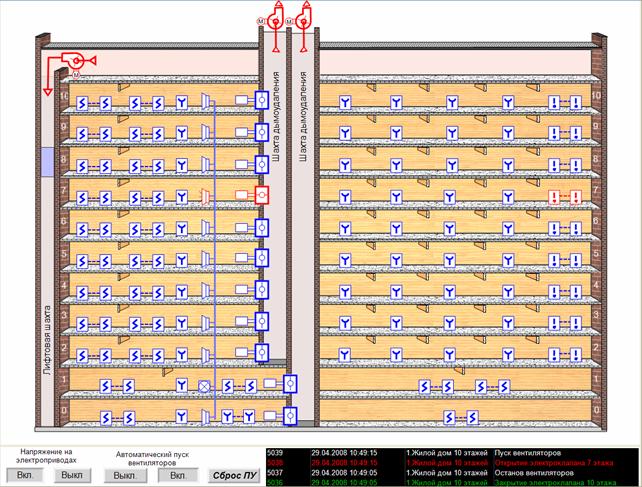Select the smoke valve on floor 4
The image size is (642, 487).
(262, 290)
